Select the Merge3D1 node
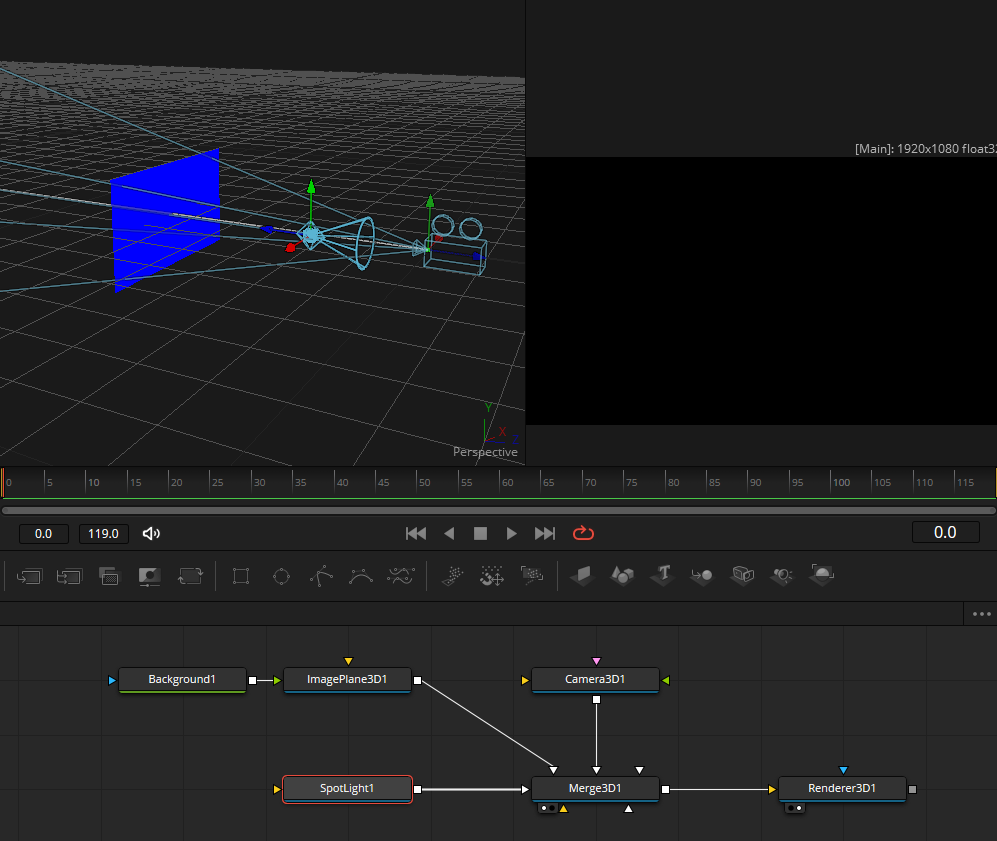Viewport: 997px width, 841px height. pyautogui.click(x=595, y=789)
